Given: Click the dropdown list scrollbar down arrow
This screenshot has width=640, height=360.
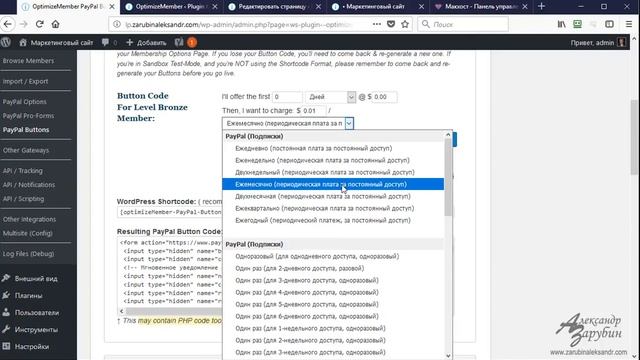Looking at the screenshot, I should [x=448, y=356].
